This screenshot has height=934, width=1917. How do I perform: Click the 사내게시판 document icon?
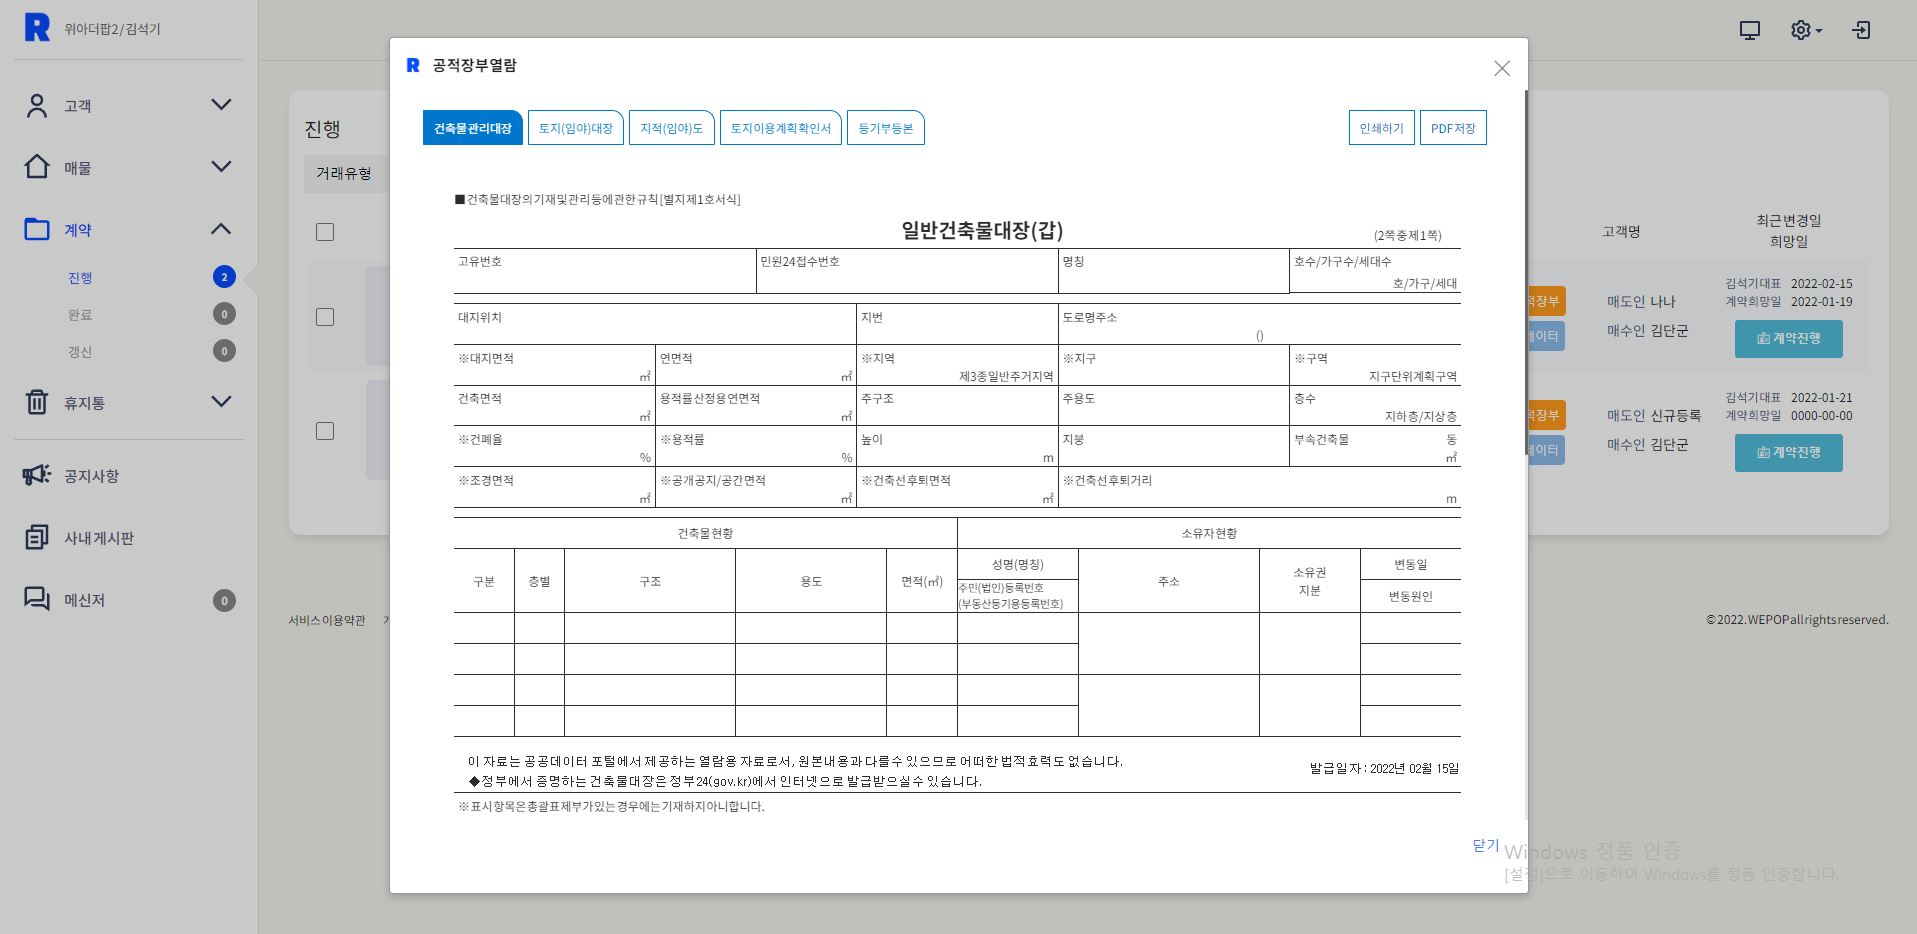37,537
